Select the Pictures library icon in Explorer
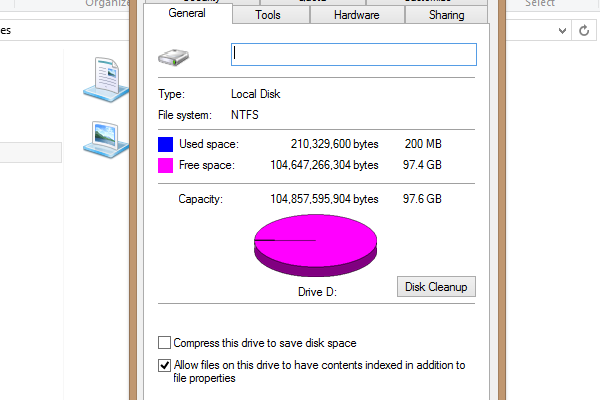The height and width of the screenshot is (400, 600). click(106, 140)
